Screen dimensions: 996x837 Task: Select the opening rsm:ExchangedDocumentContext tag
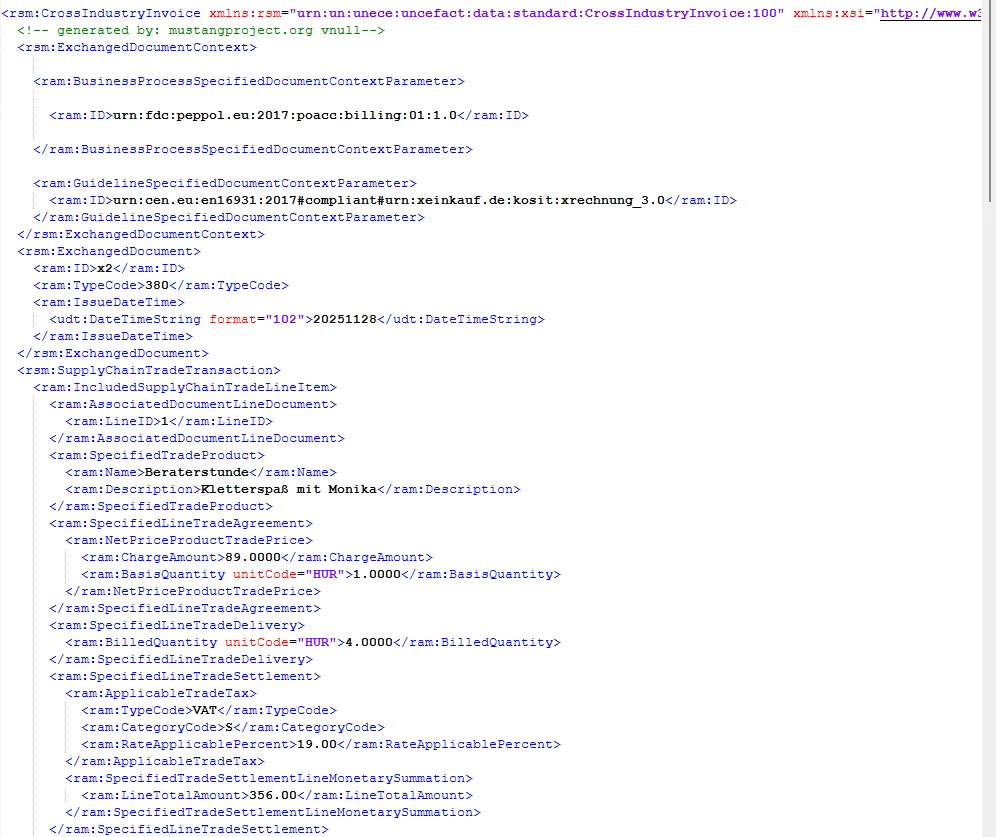pos(136,48)
